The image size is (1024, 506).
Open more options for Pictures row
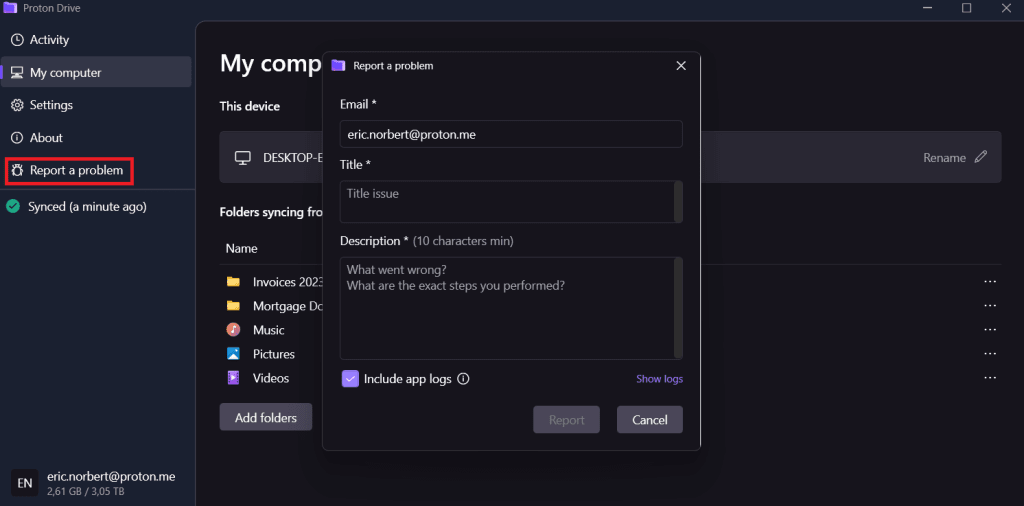[x=990, y=354]
